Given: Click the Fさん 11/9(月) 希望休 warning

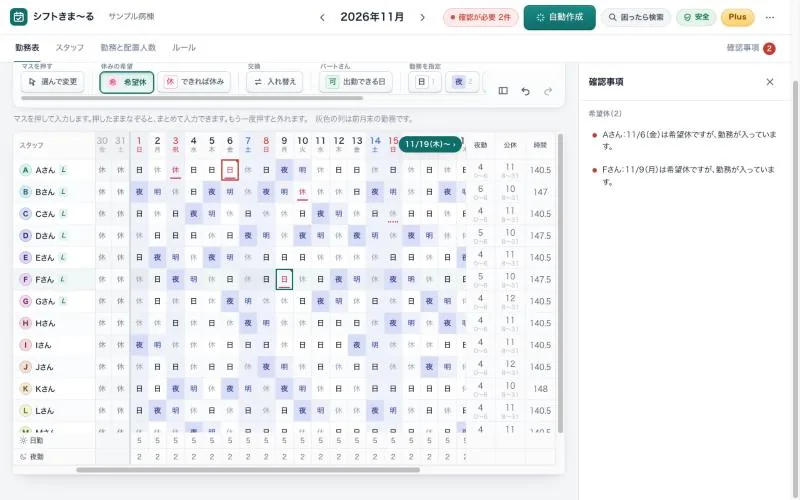Looking at the screenshot, I should pos(684,176).
